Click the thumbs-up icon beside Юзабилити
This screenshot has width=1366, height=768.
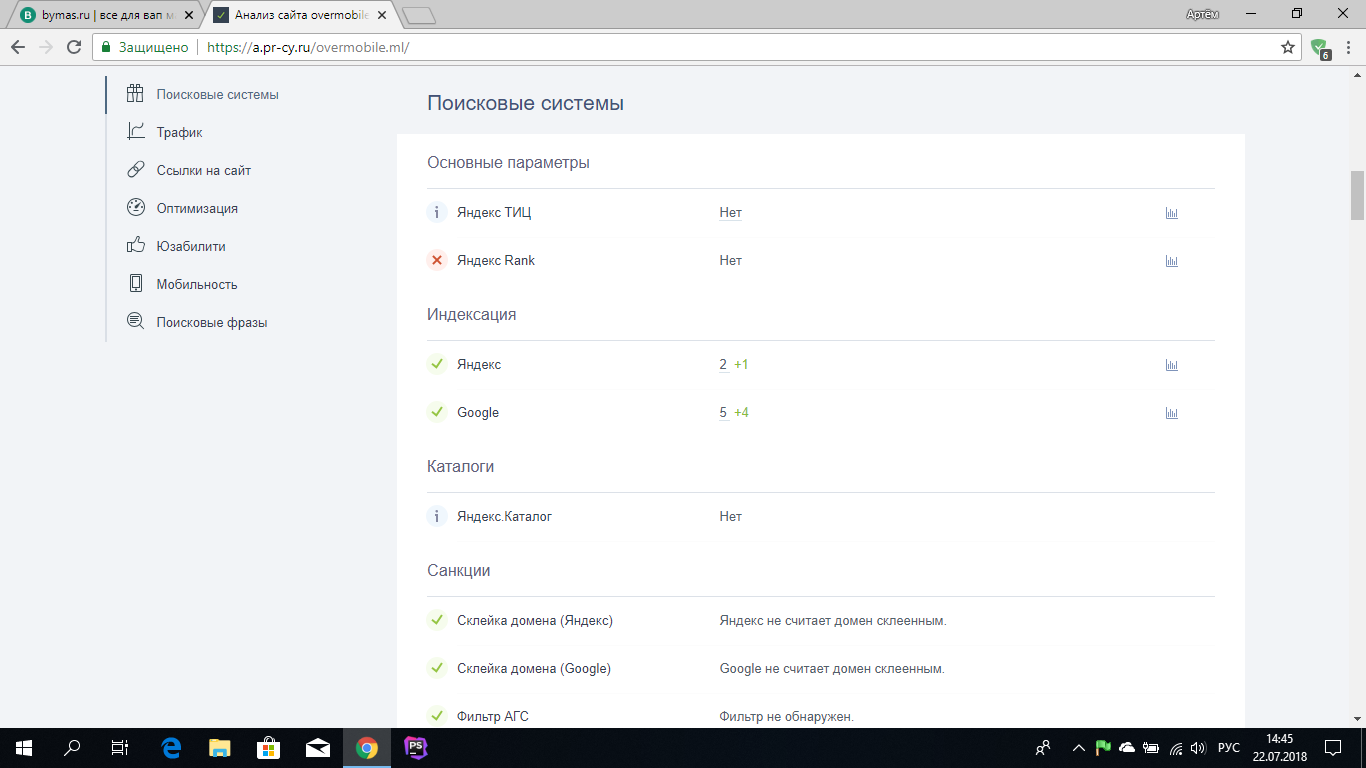(136, 246)
